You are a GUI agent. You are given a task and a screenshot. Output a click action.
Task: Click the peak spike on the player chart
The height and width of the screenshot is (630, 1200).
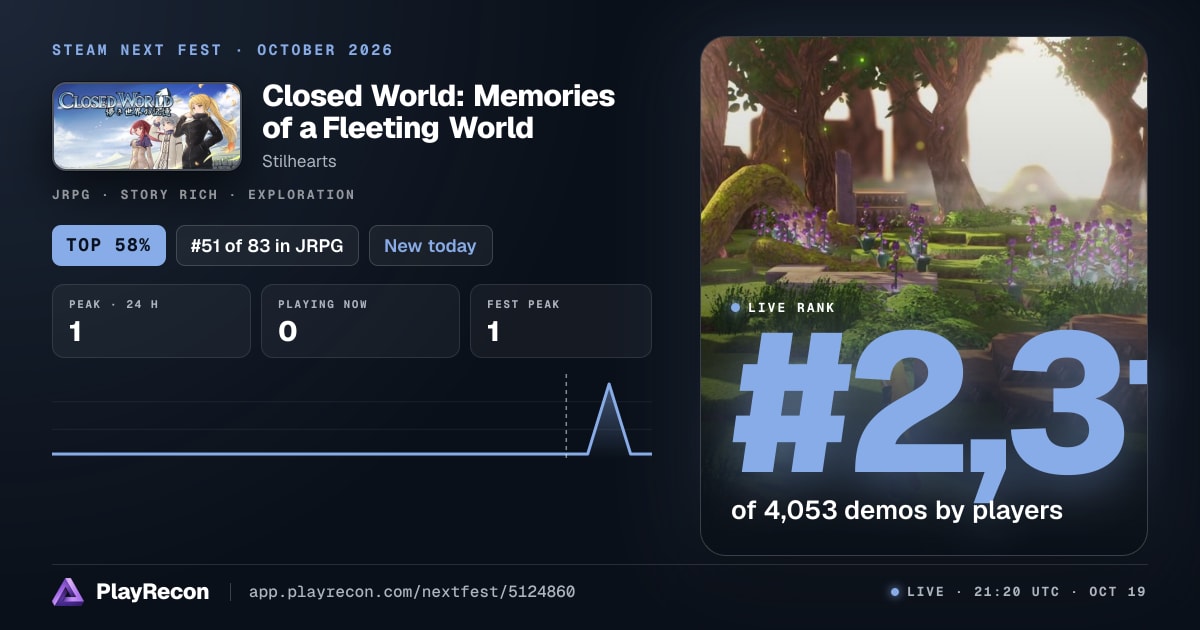609,418
